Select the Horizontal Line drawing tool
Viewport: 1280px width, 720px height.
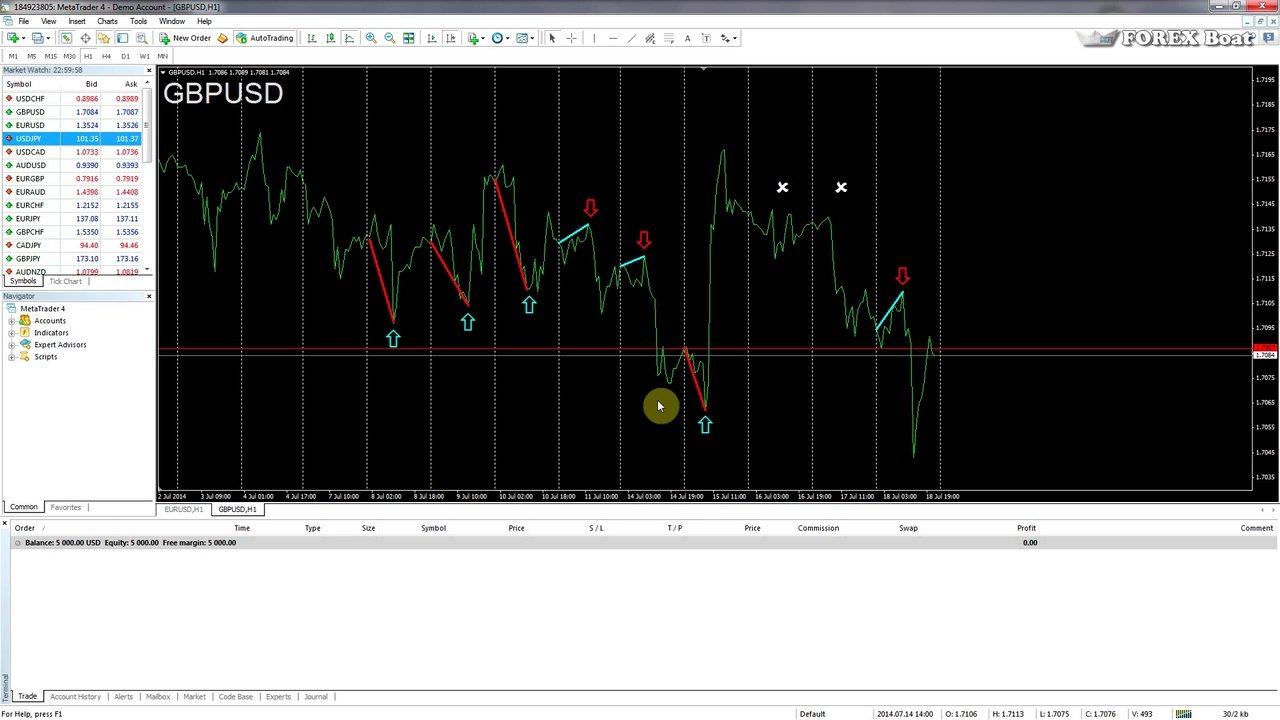[613, 38]
